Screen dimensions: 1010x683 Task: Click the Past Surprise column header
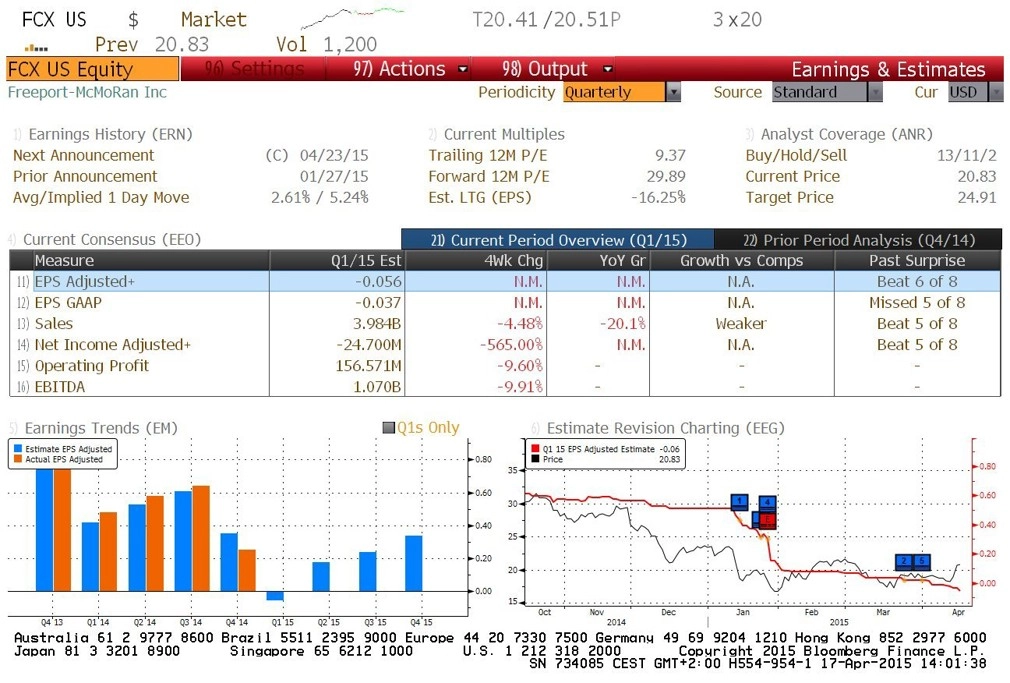[917, 260]
